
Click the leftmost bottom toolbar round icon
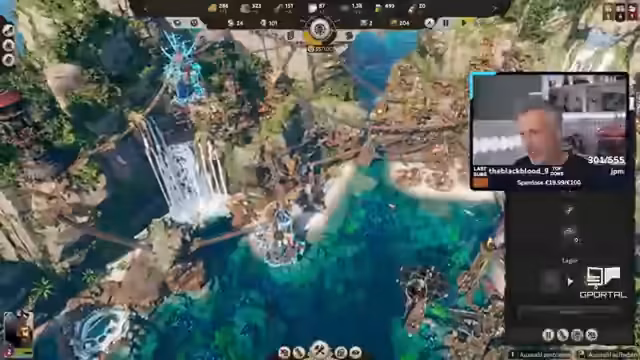284,352
